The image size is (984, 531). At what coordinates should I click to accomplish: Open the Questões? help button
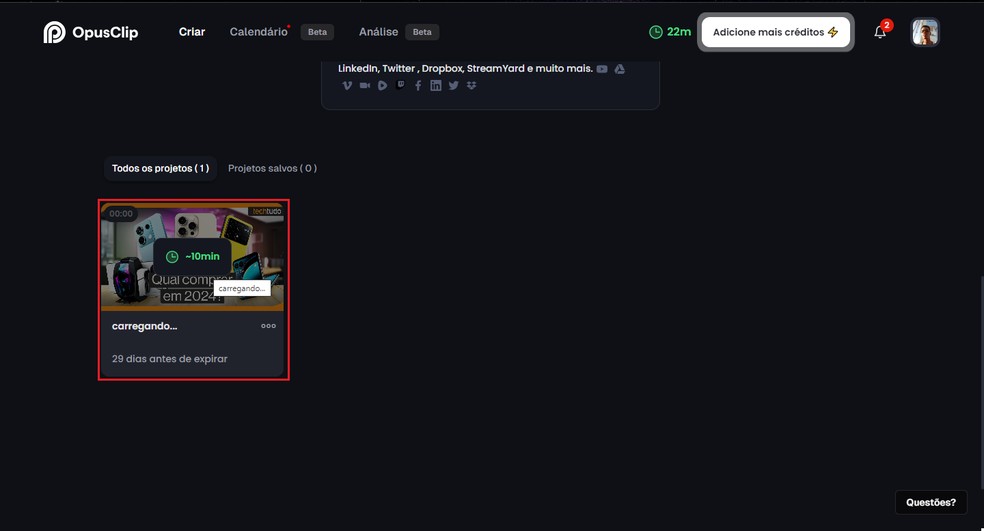(x=931, y=502)
